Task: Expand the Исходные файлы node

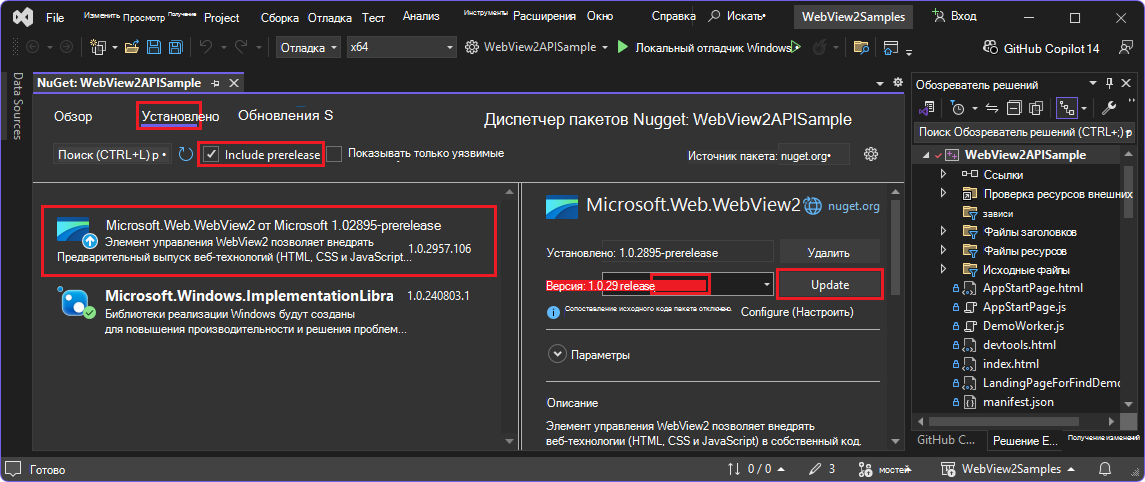Action: 943,269
